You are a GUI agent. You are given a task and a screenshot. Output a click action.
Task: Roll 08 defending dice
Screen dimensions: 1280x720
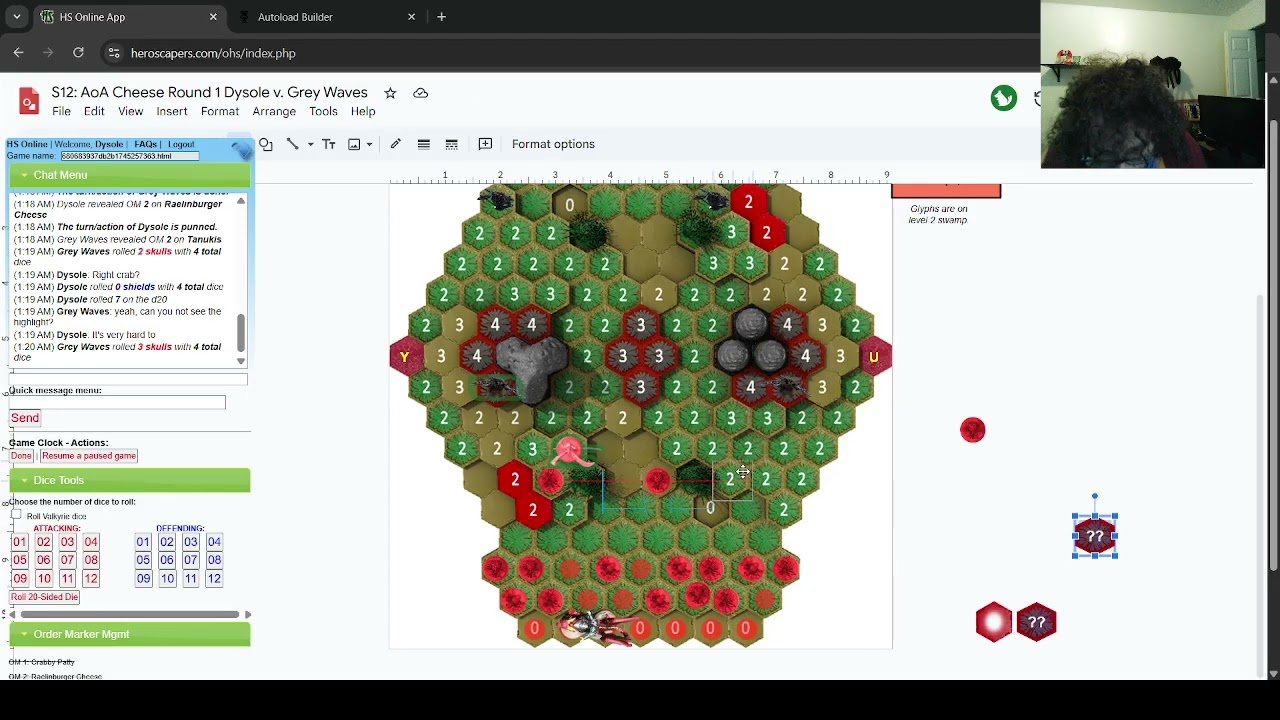[x=214, y=560]
